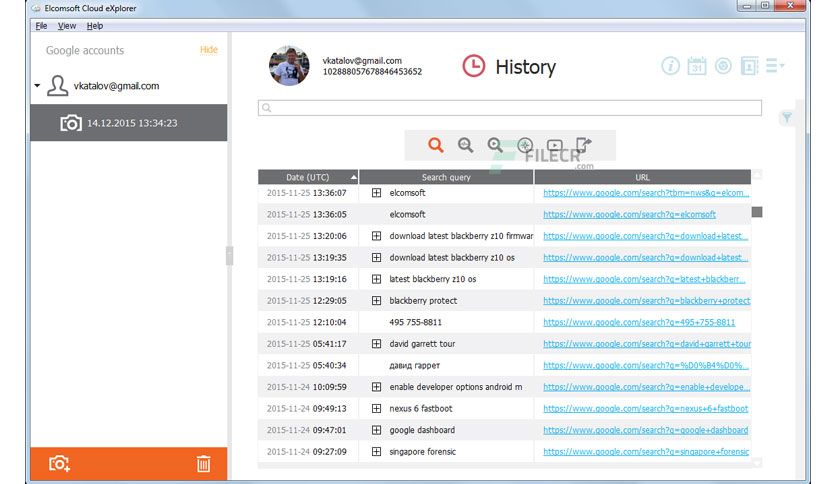Select the snapshot 14.12.2015 13:34:23
Viewport: 836px width, 484px height.
(128, 123)
